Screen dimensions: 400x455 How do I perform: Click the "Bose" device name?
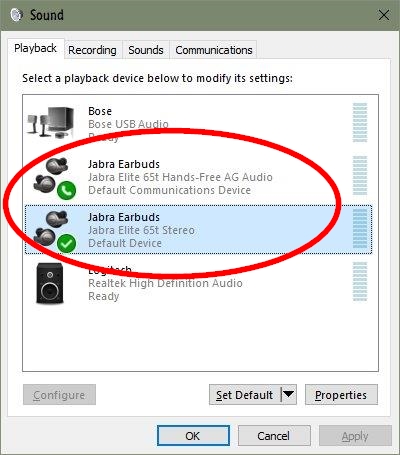click(100, 111)
